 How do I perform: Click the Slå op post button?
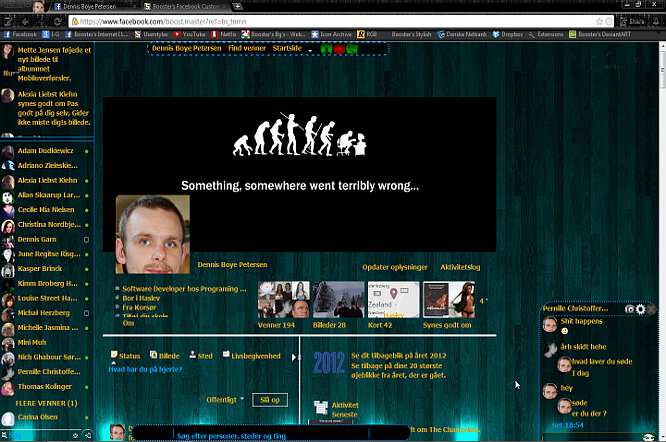click(x=270, y=400)
